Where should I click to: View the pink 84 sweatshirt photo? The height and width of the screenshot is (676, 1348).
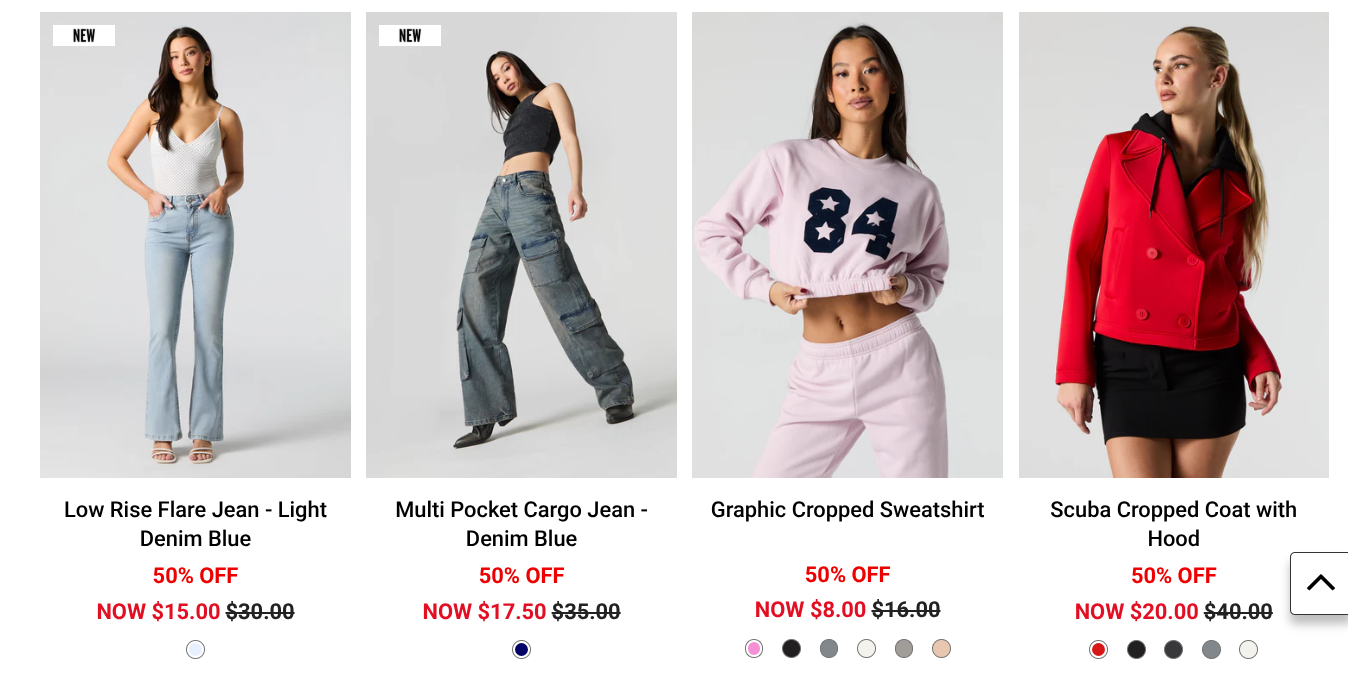[x=847, y=245]
